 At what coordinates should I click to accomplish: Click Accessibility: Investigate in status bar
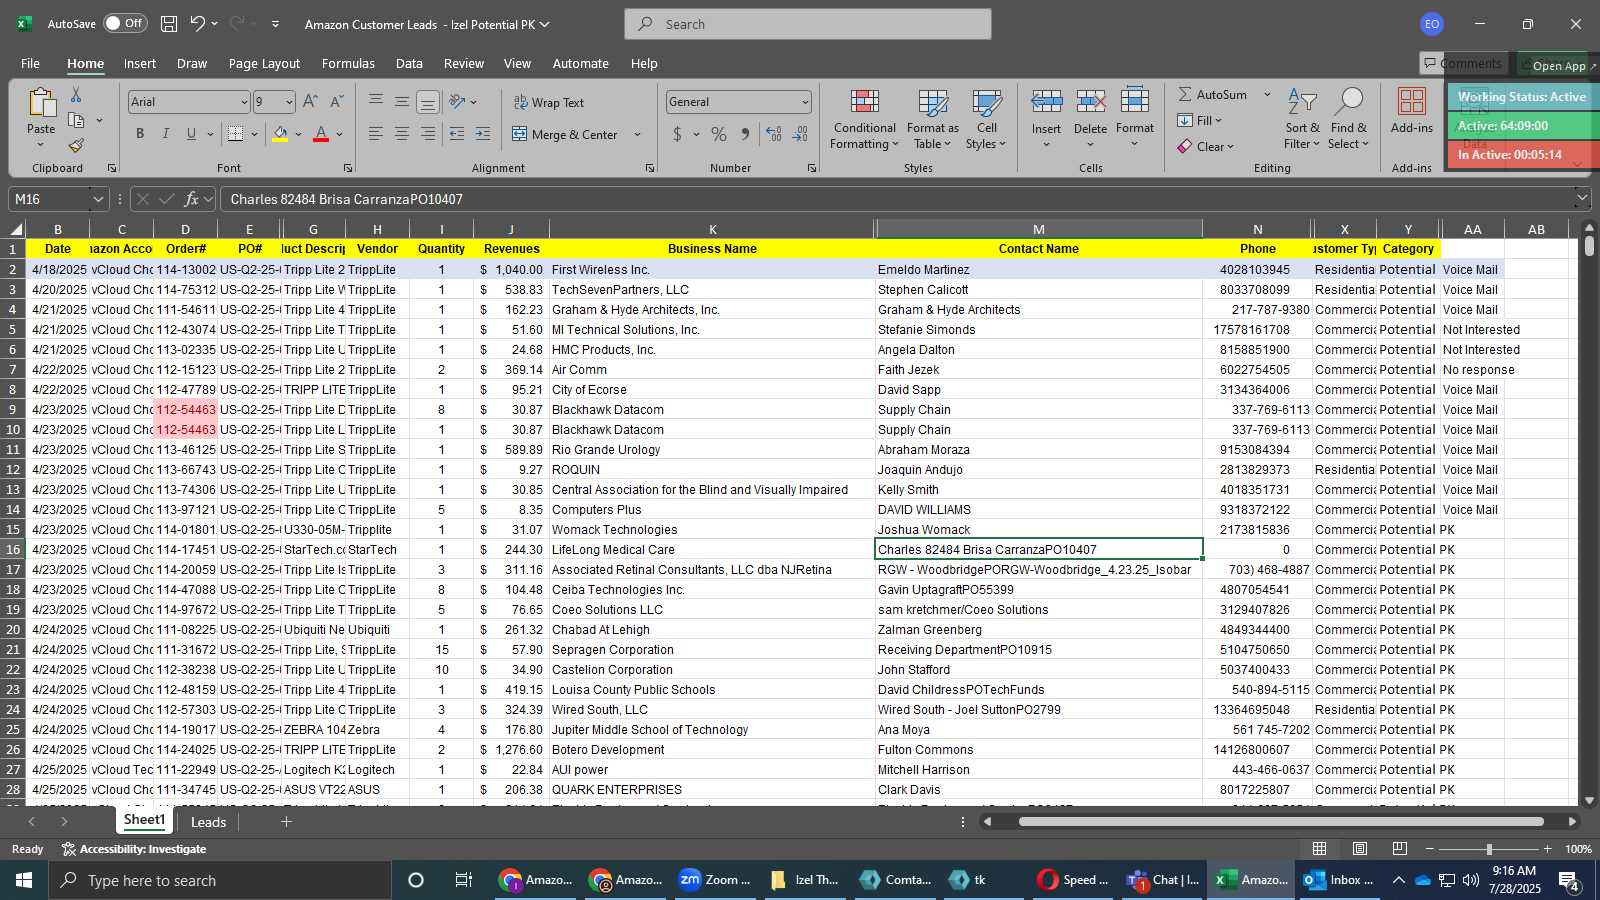pyautogui.click(x=134, y=849)
